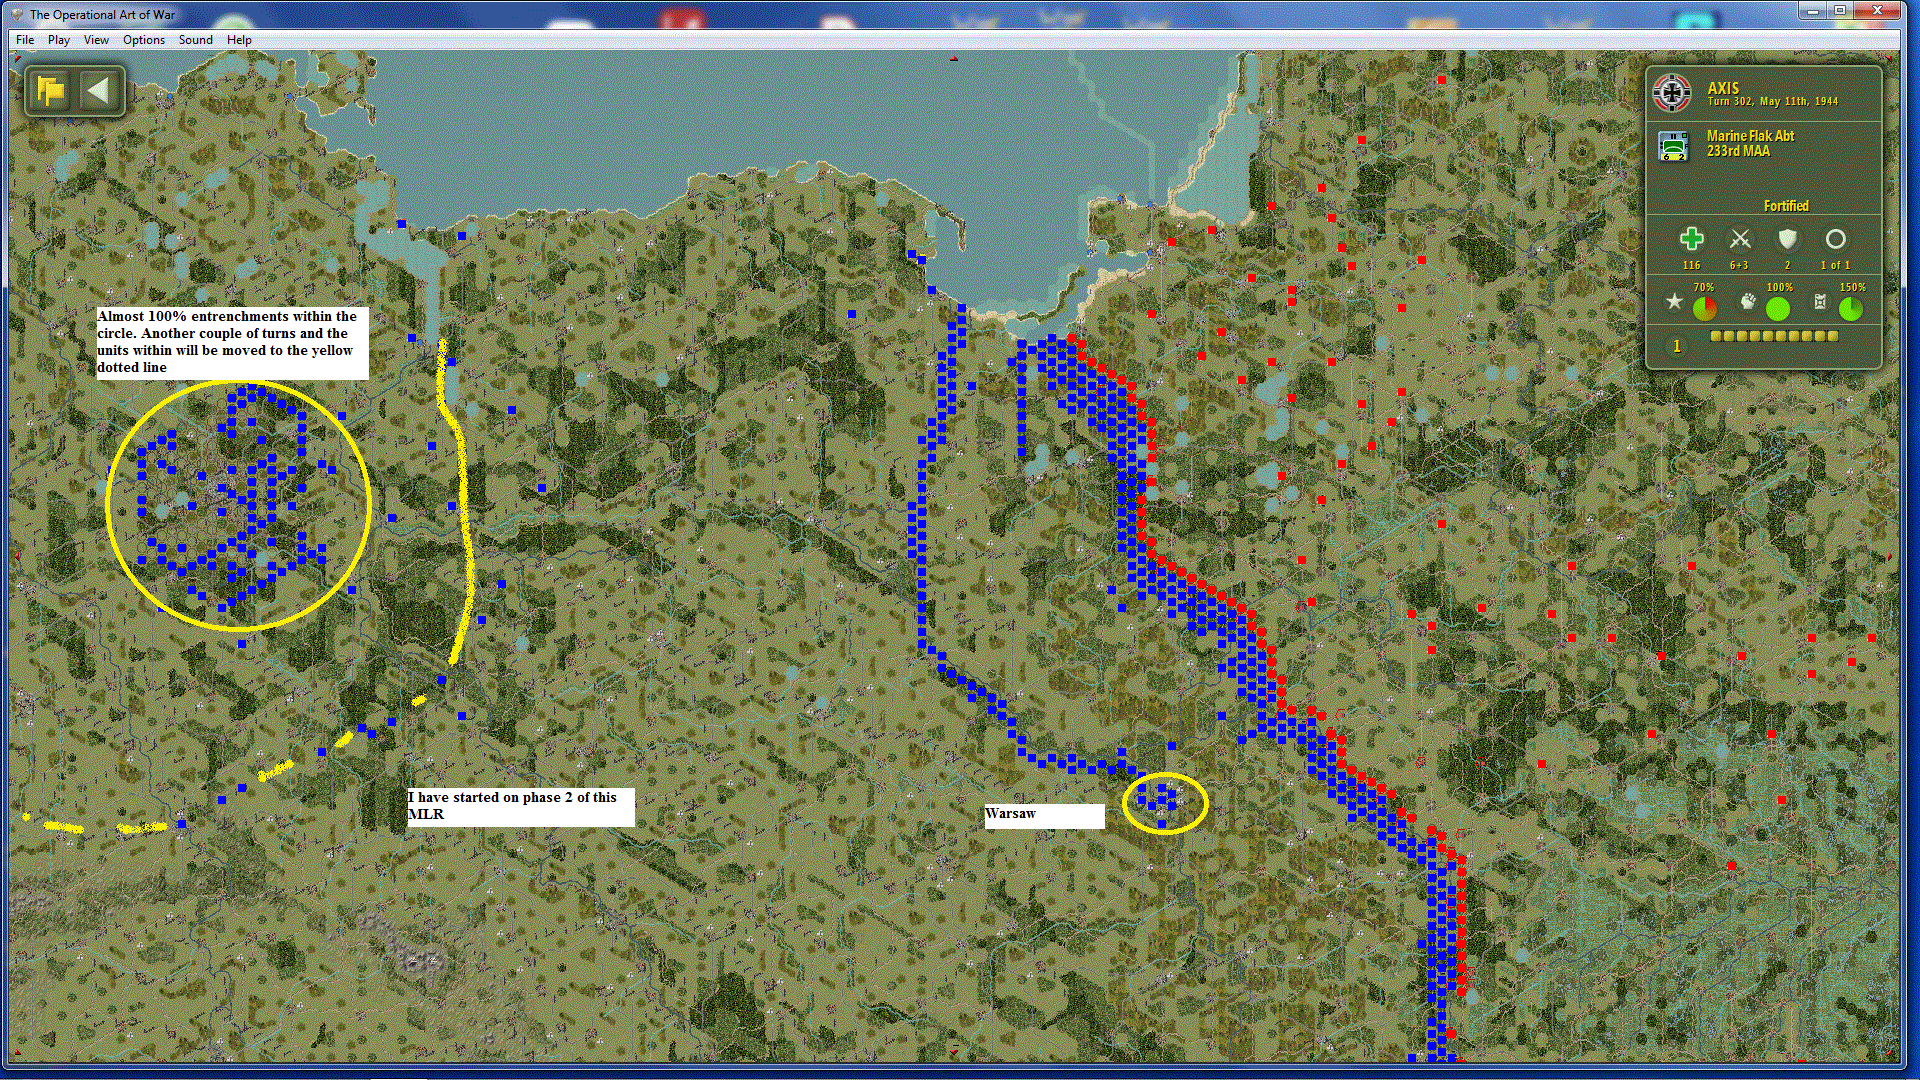The width and height of the screenshot is (1920, 1080).
Task: Click the white circle movement icon
Action: click(x=1835, y=239)
